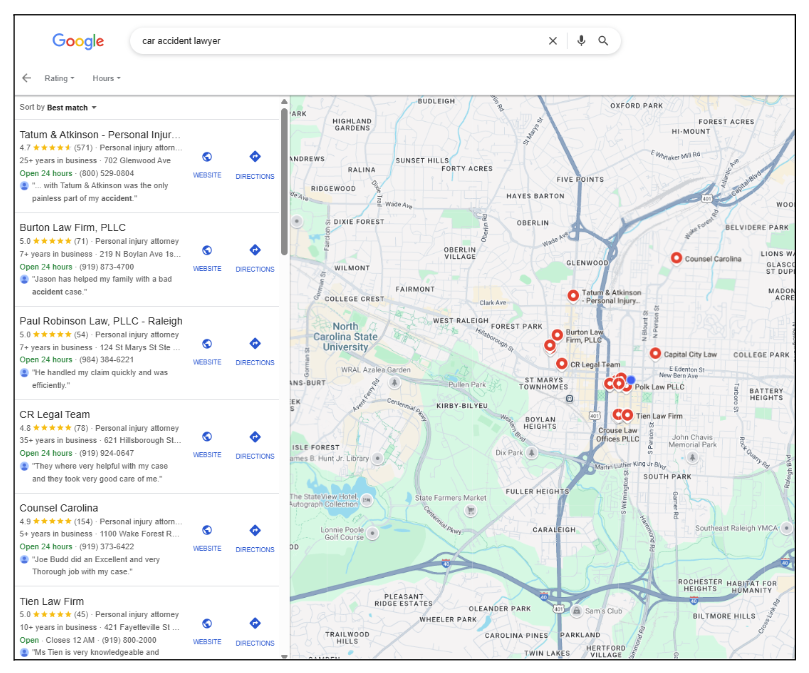Viewport: 809px width, 673px height.
Task: Open website icon for CR Legal Team
Action: coord(207,437)
